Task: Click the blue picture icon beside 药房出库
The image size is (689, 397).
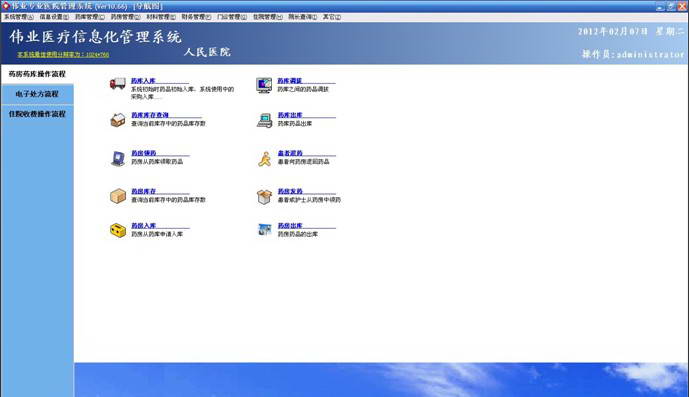Action: click(265, 229)
